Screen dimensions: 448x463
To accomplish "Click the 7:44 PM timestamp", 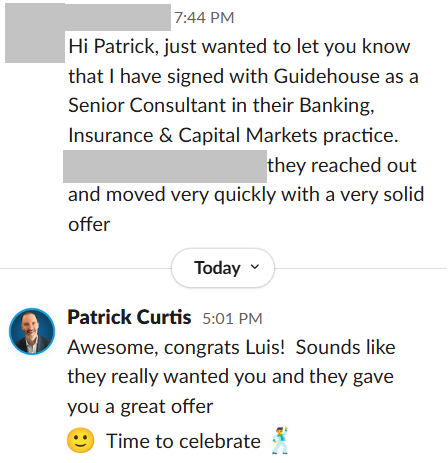I will [x=204, y=18].
